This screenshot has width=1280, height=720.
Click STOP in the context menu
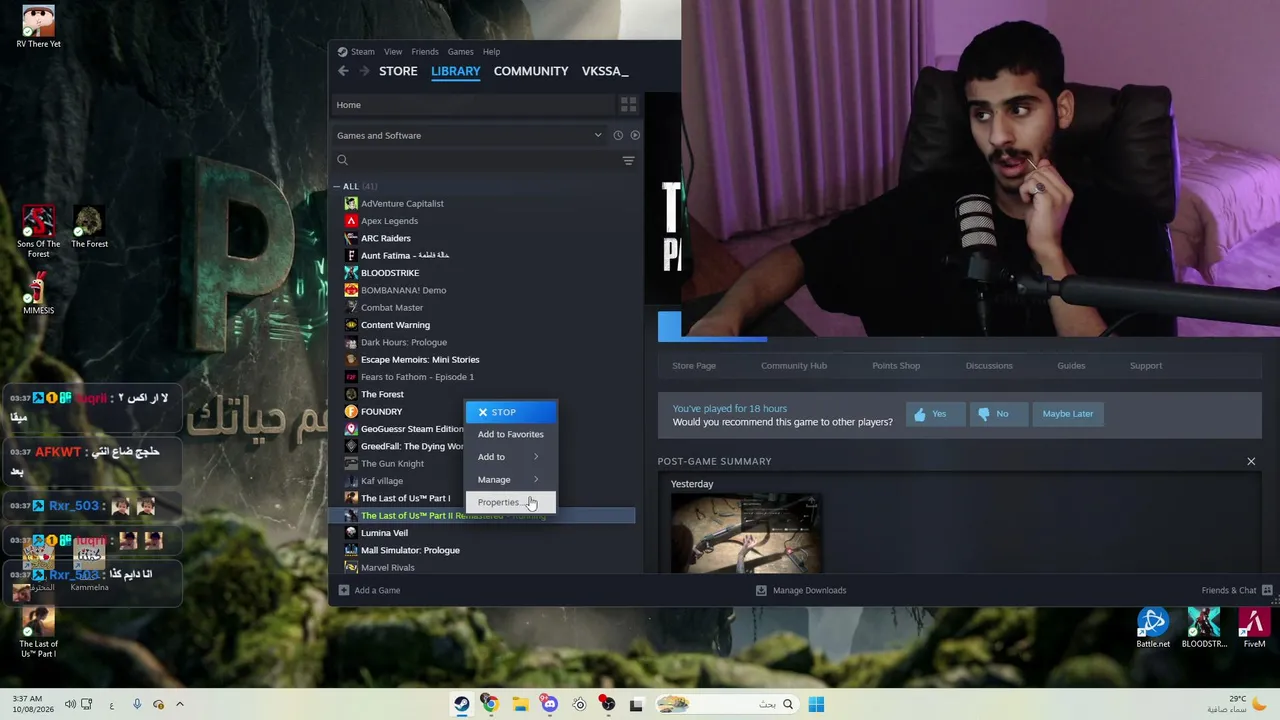(x=510, y=412)
